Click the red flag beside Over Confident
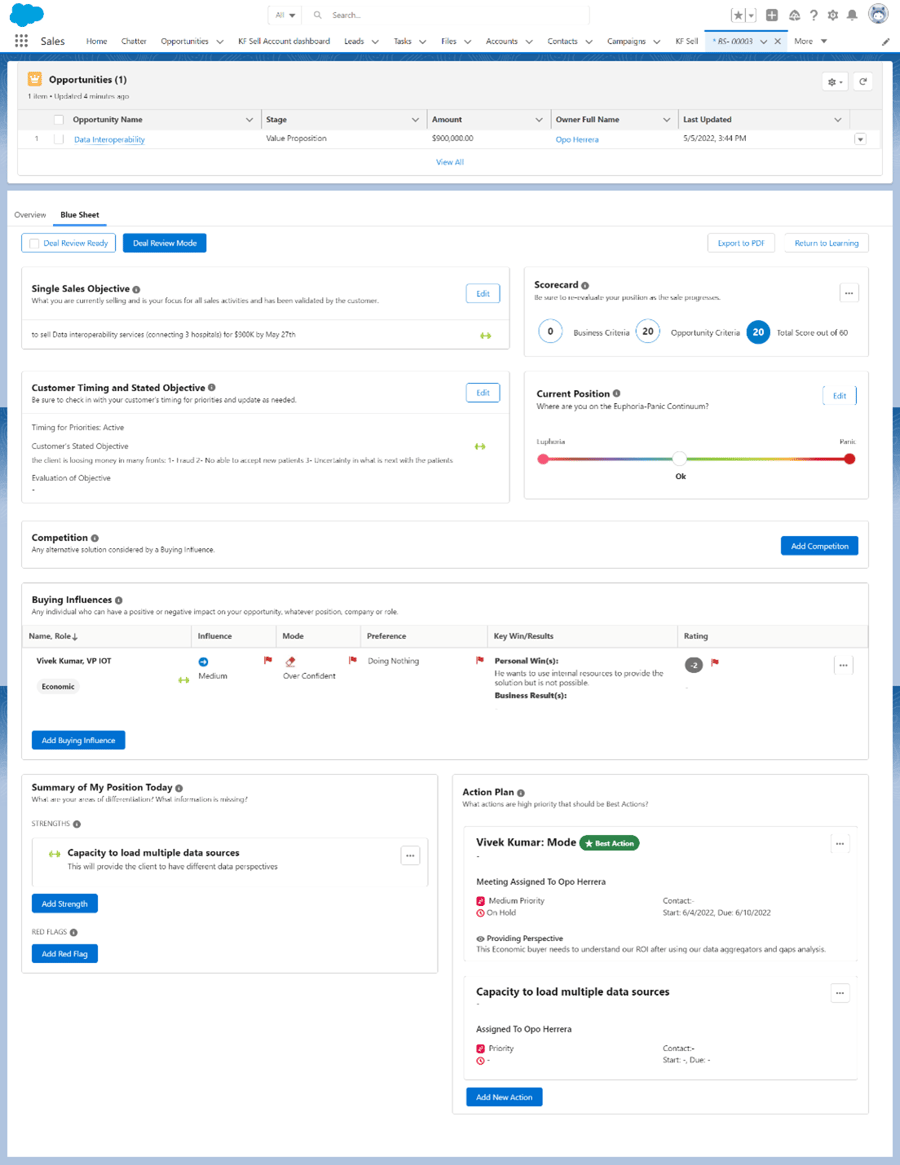Screen dimensions: 900x1165 352,661
